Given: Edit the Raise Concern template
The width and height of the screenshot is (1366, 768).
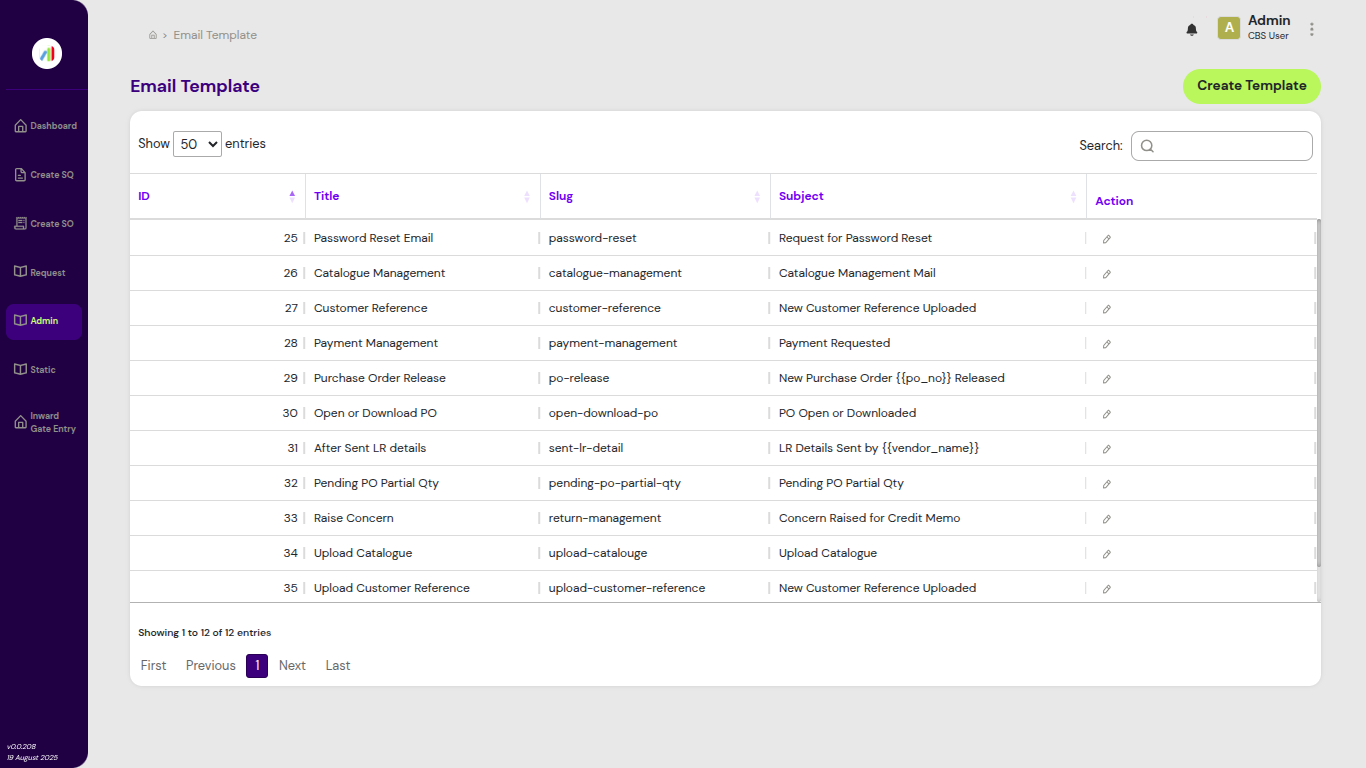Looking at the screenshot, I should [x=1106, y=518].
